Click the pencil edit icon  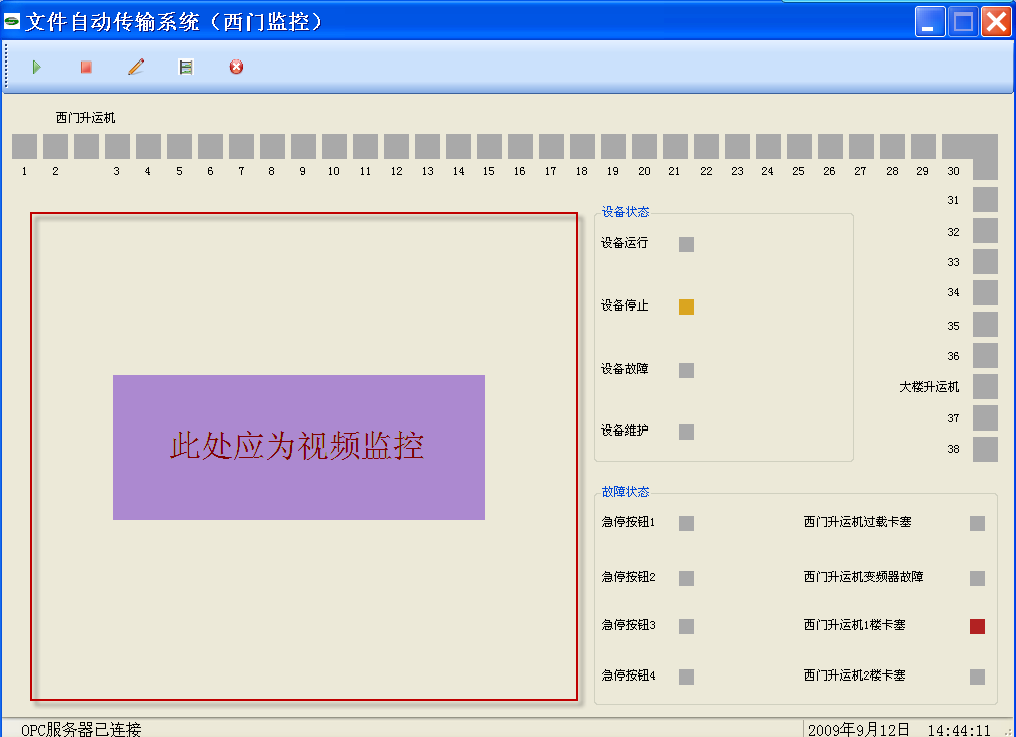pyautogui.click(x=136, y=67)
